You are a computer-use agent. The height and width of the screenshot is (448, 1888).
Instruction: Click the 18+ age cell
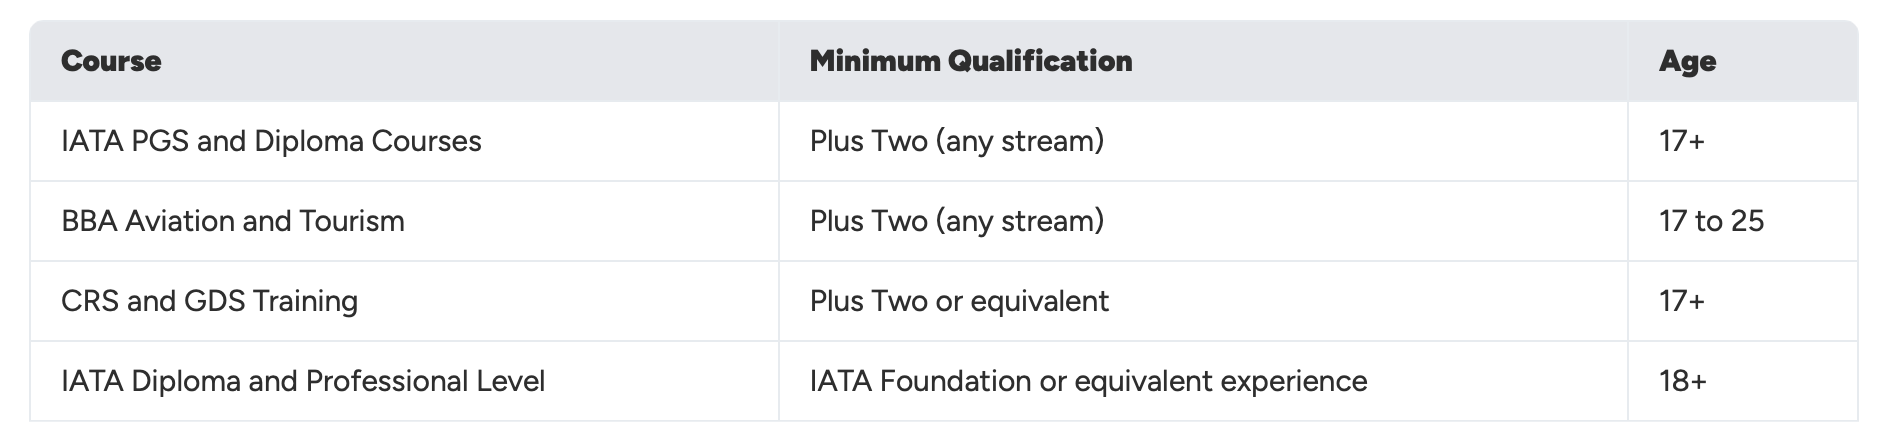[x=1682, y=381]
